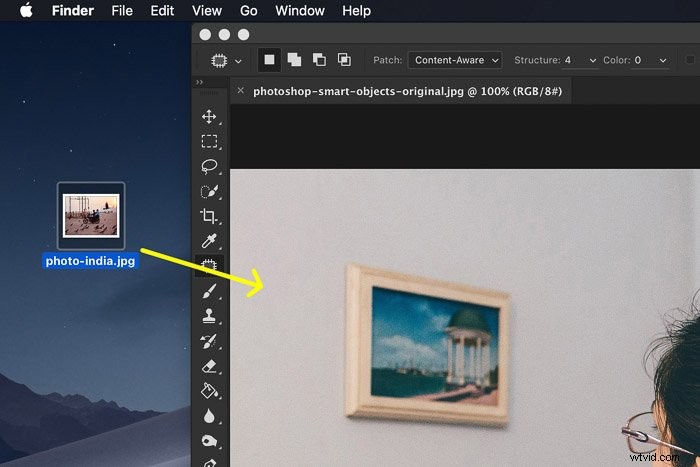Select the Crop tool
The image size is (700, 467).
209,216
